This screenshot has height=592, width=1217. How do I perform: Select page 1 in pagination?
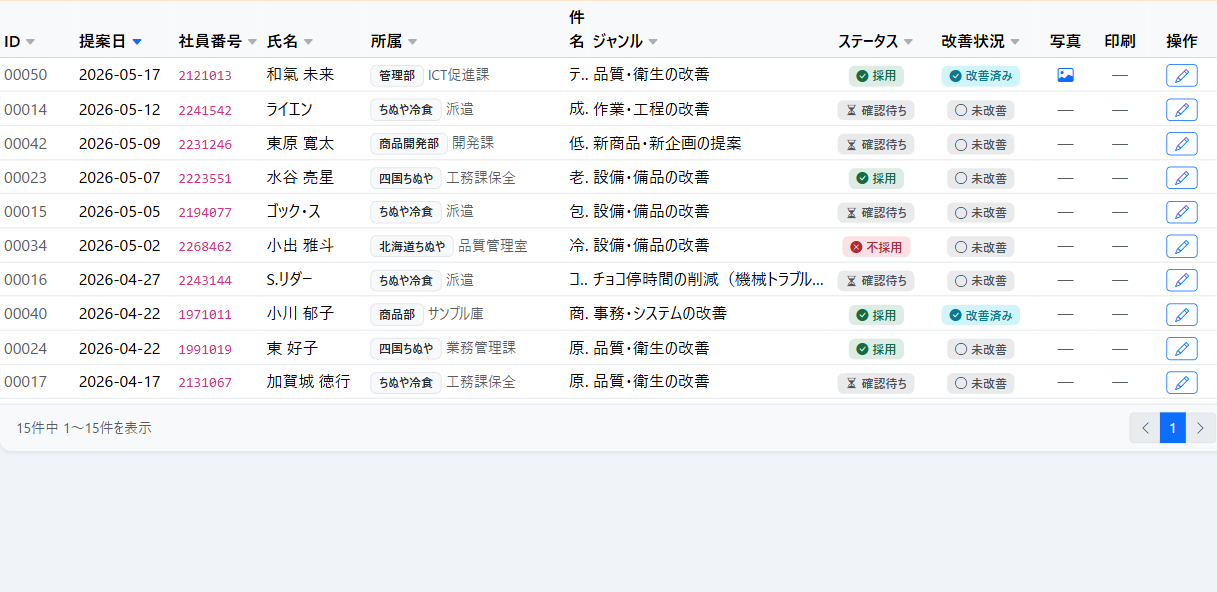1173,428
